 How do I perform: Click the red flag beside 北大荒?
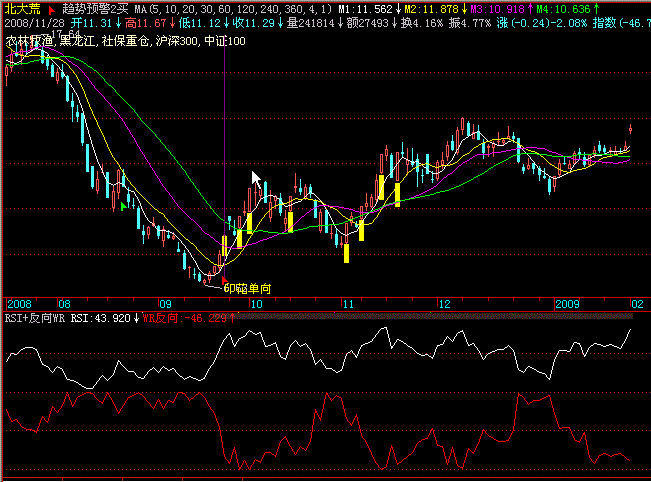tap(52, 10)
